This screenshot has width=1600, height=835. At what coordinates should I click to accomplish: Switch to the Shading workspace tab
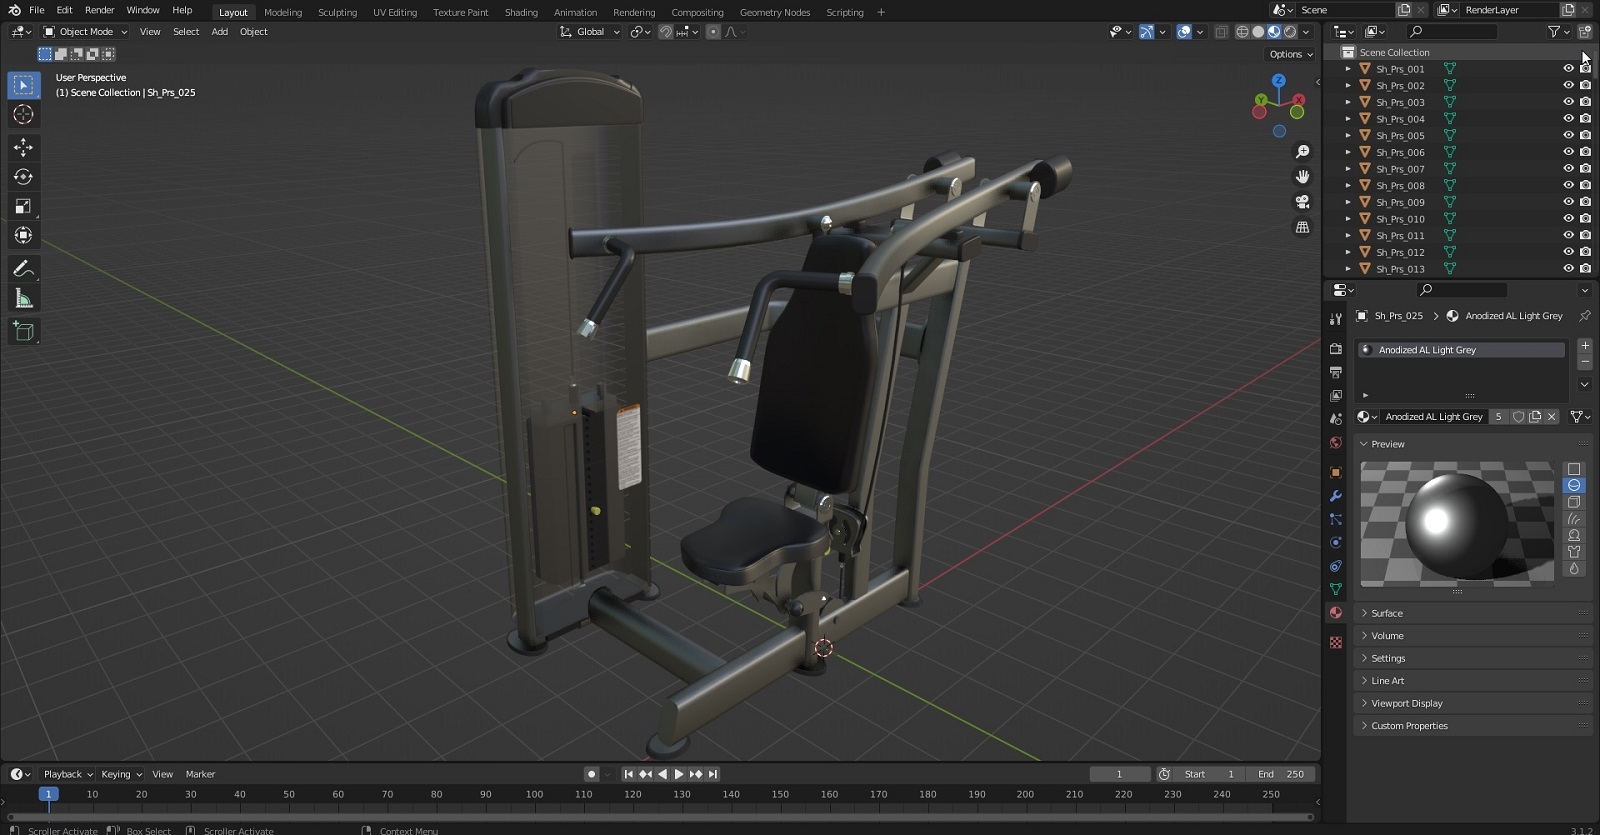(521, 12)
